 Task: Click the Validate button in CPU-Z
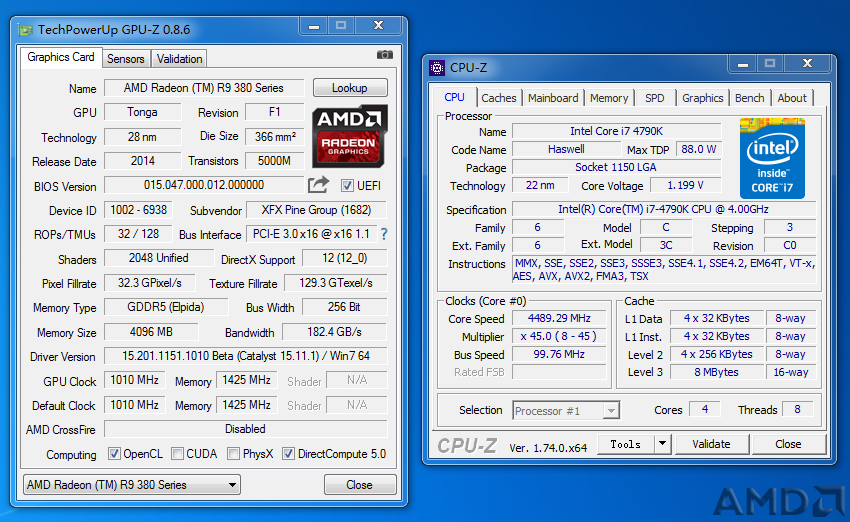pos(711,444)
